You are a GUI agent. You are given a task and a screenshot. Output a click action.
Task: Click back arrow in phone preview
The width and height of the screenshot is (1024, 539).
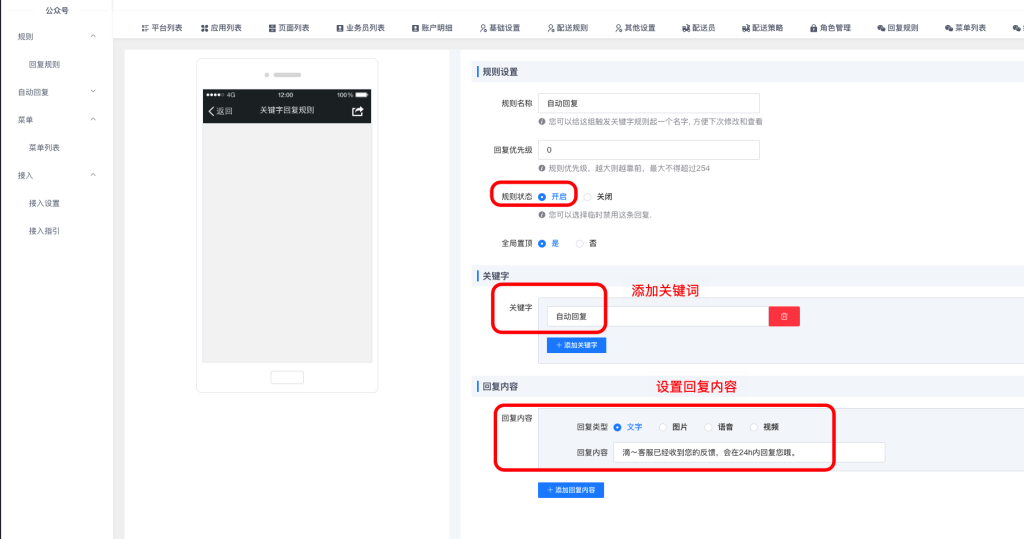211,110
